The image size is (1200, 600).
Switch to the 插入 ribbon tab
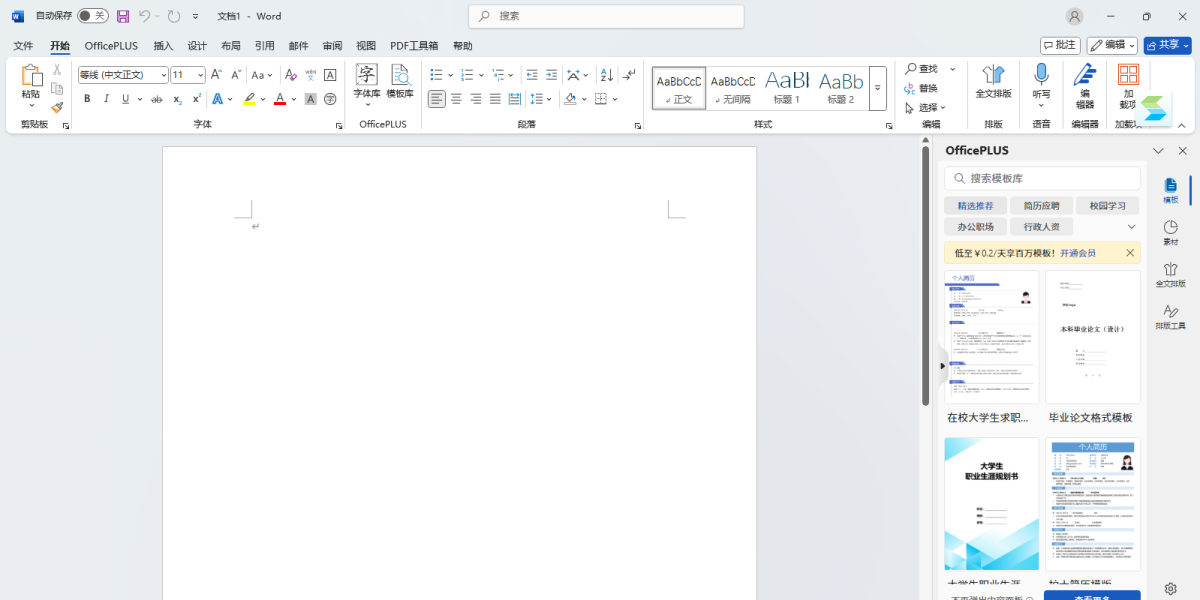163,46
